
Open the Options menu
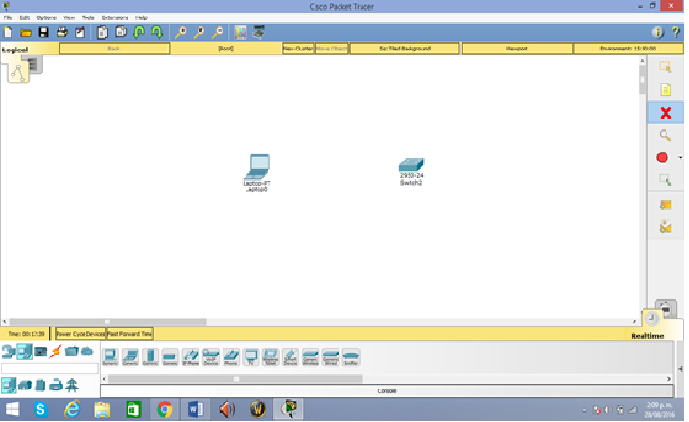(x=47, y=18)
